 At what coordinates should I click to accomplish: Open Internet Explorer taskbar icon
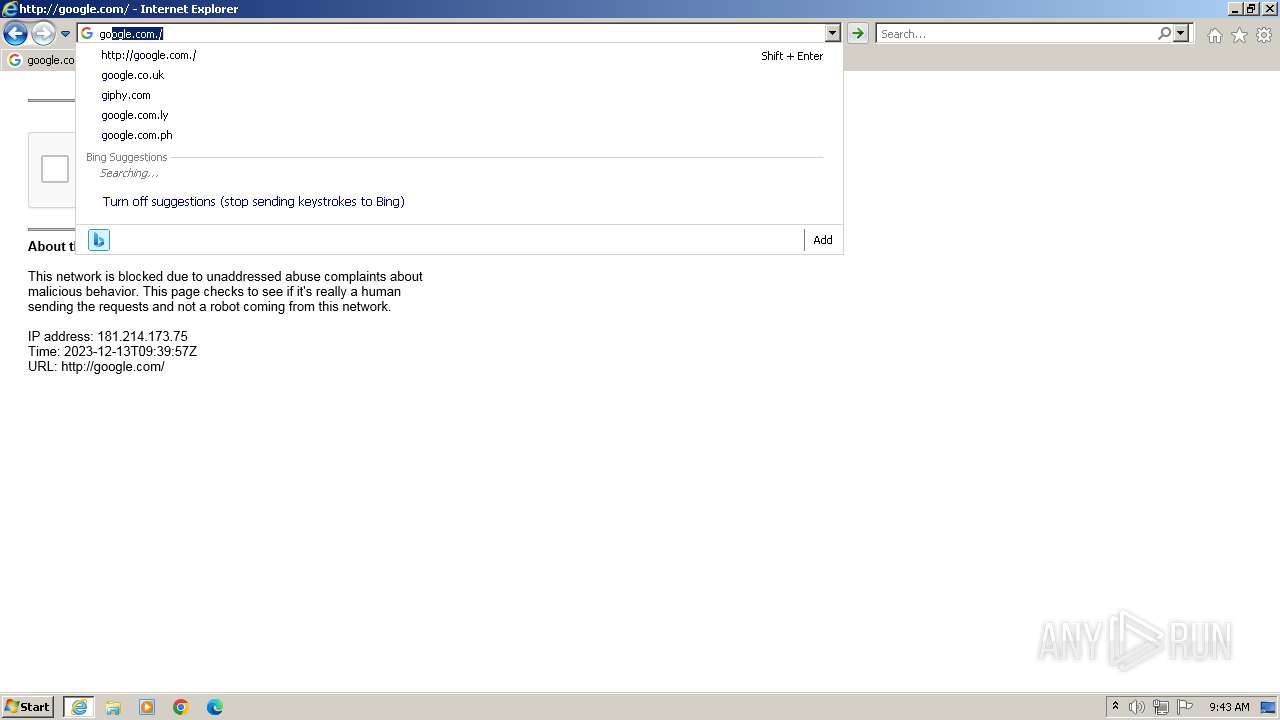click(79, 707)
